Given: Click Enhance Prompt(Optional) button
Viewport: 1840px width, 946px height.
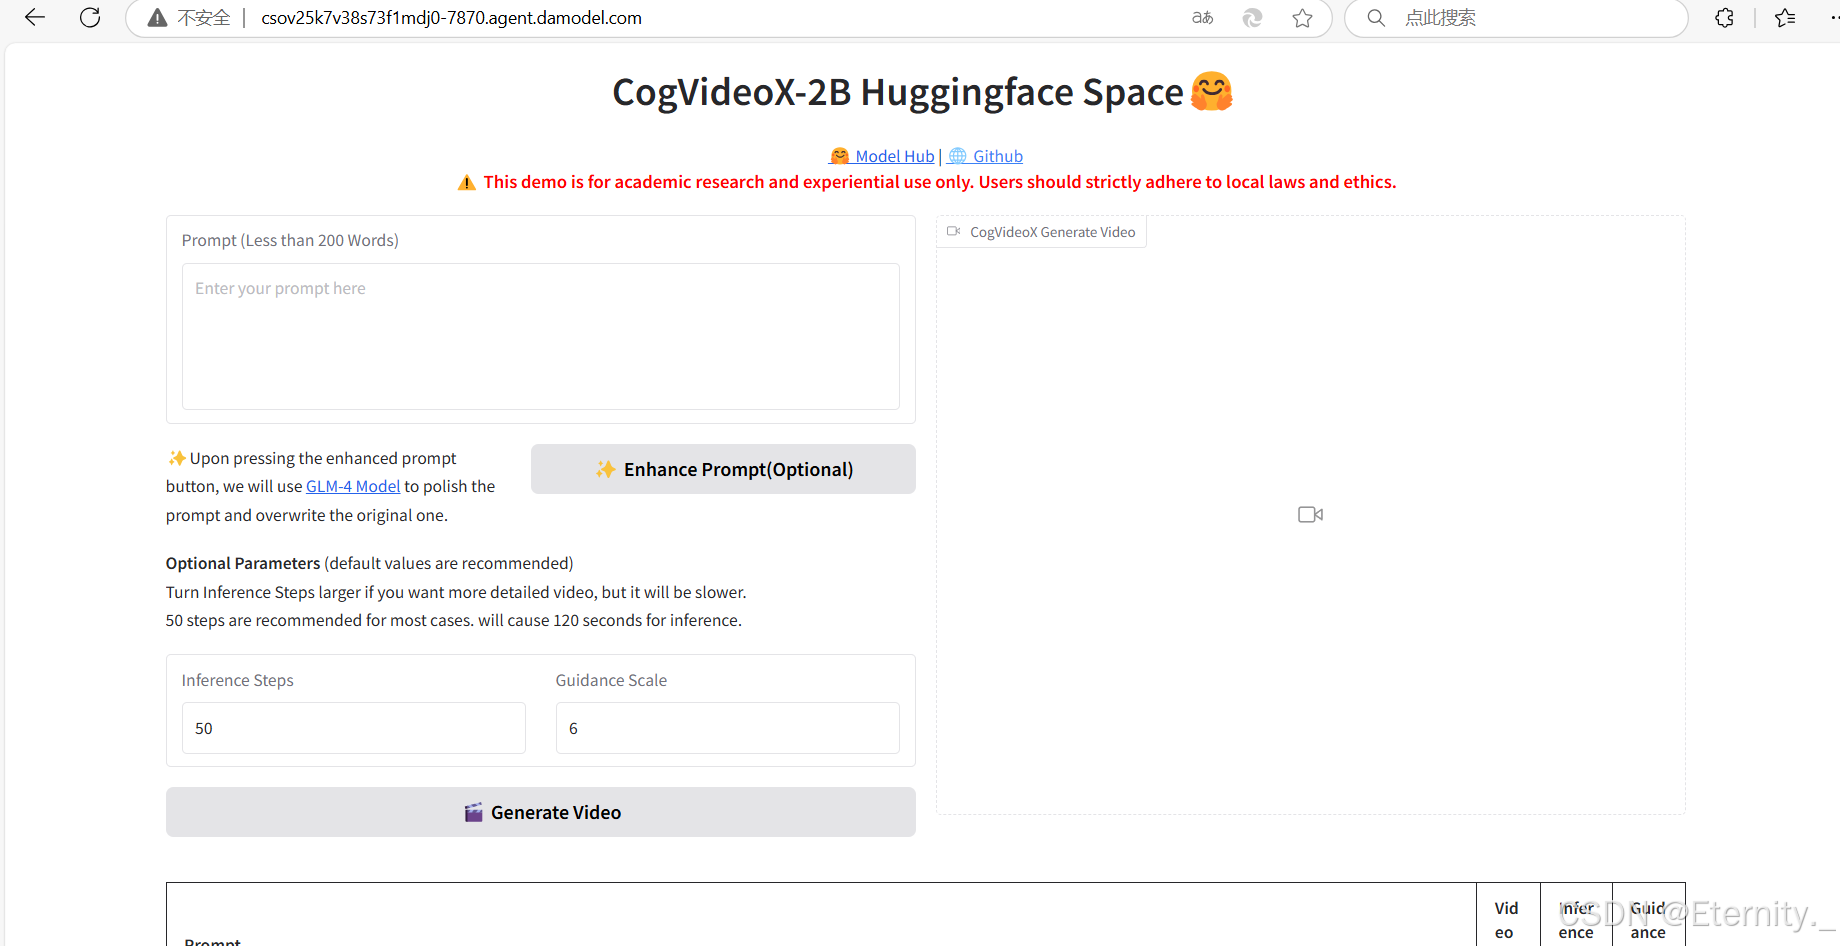Looking at the screenshot, I should pos(723,469).
